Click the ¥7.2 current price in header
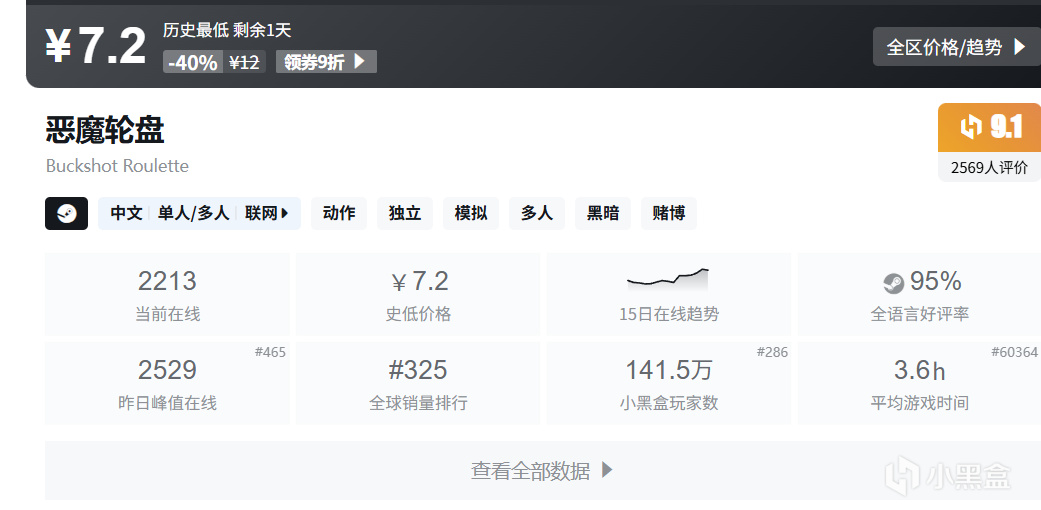1041x510 pixels. click(x=96, y=46)
